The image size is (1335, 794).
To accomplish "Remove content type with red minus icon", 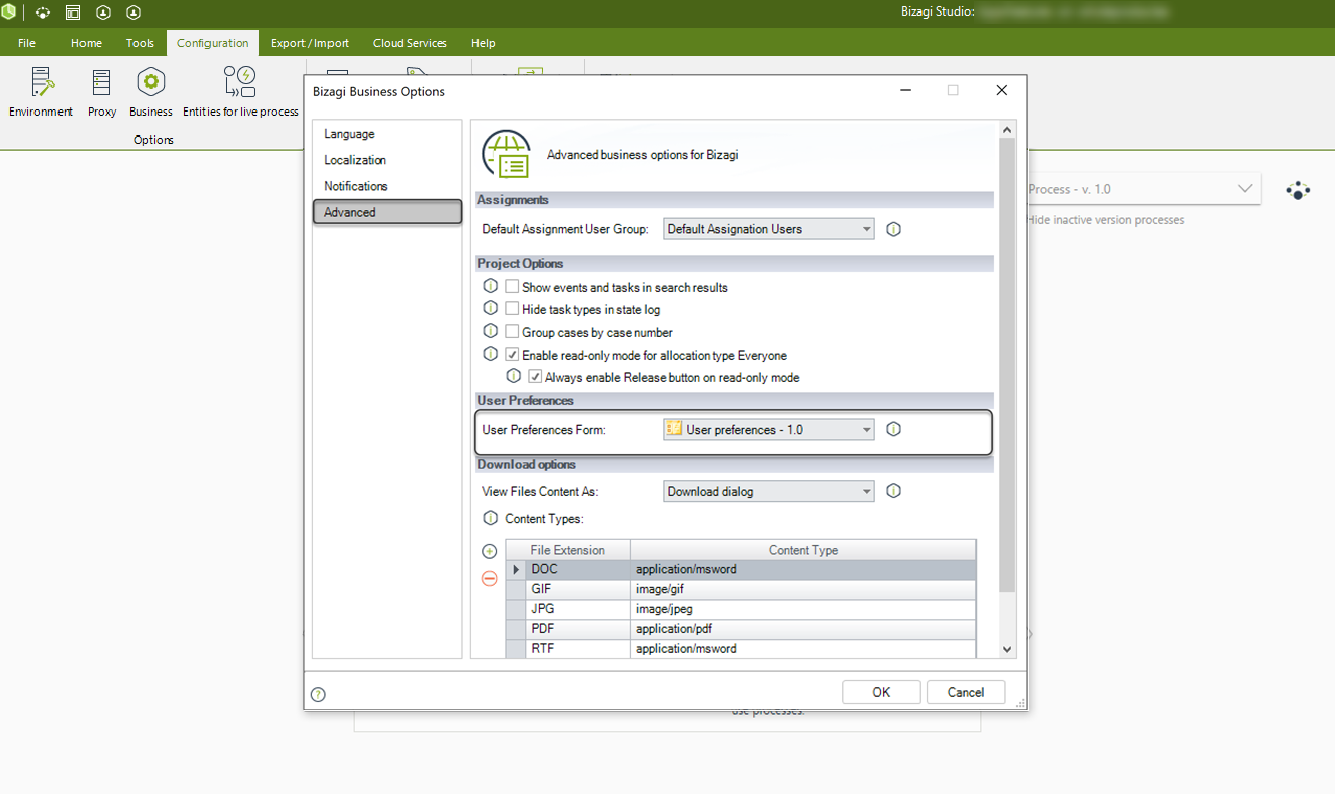I will pyautogui.click(x=490, y=578).
